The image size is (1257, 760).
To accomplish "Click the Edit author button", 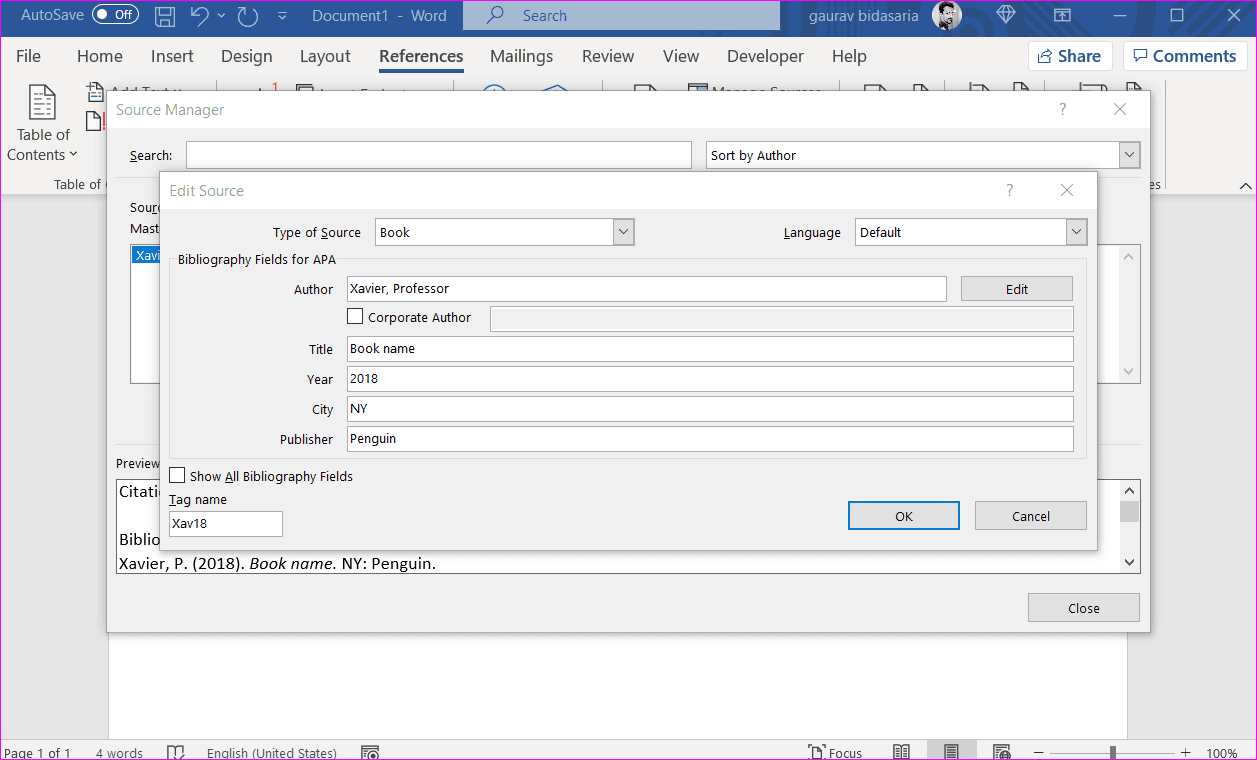I will [x=1017, y=289].
